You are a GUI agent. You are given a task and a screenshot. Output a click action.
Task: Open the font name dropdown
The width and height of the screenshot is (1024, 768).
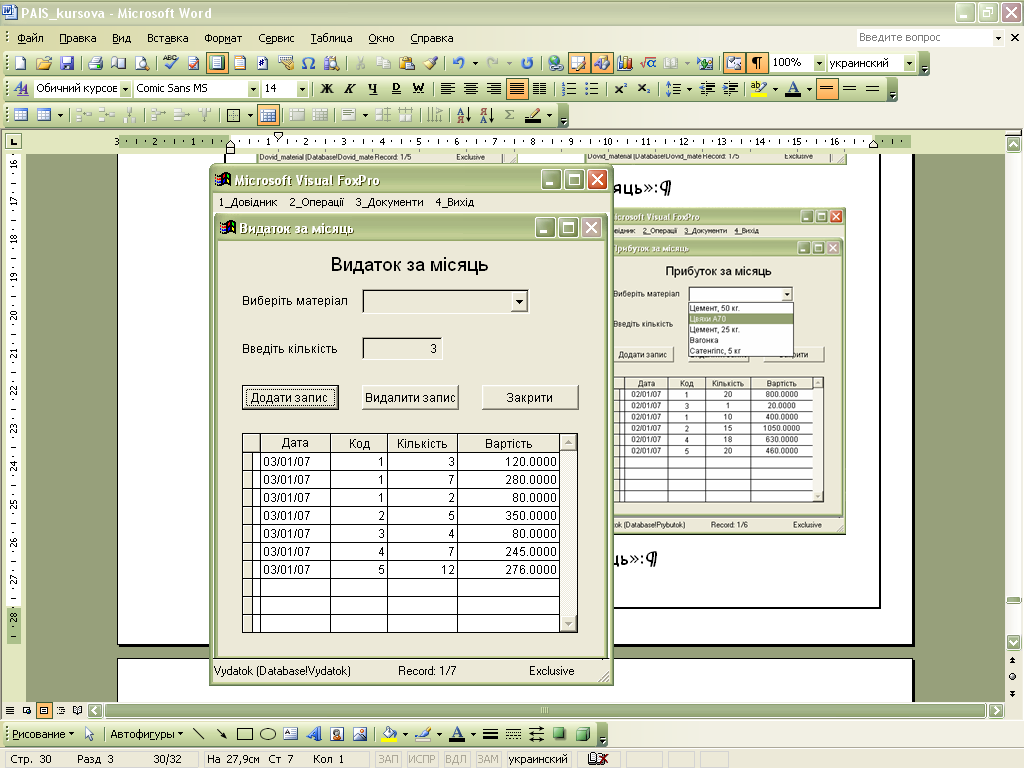pos(252,89)
